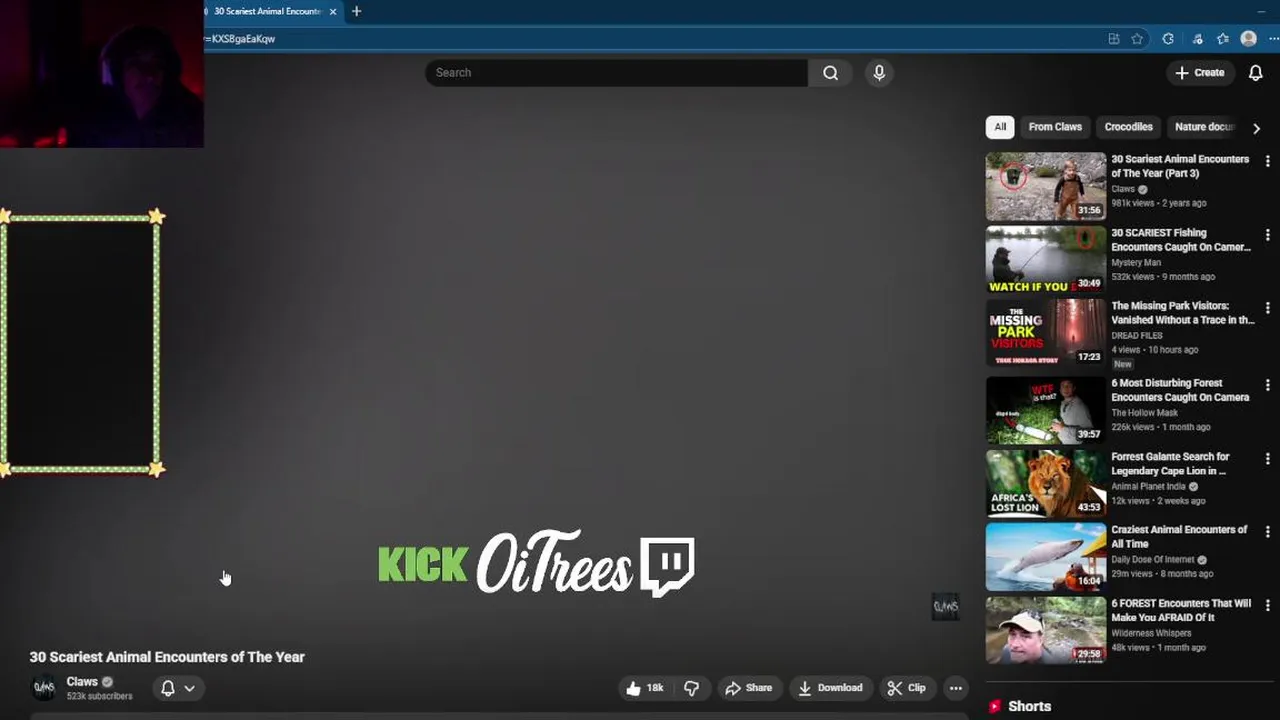Open options for Missing Park Visitors video
Image resolution: width=1280 pixels, height=720 pixels.
pos(1267,308)
